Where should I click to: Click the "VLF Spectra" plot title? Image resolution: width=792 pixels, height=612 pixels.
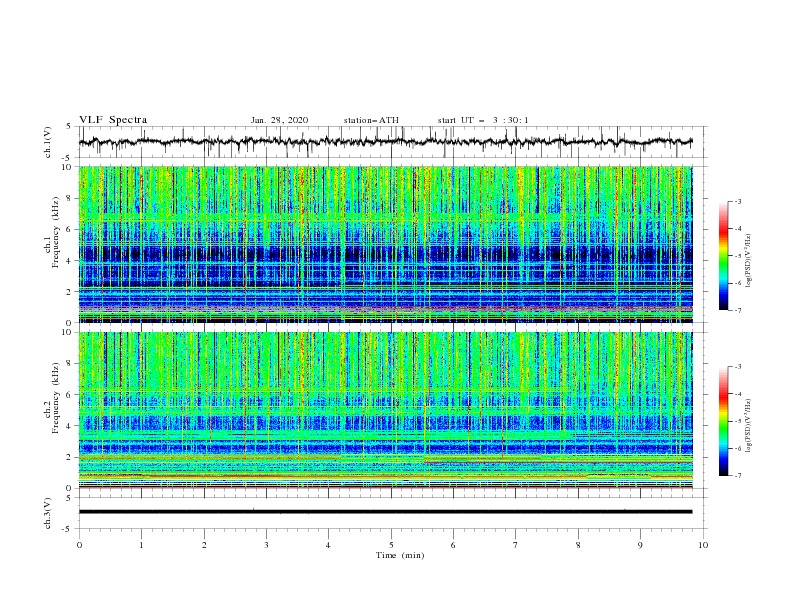(113, 120)
